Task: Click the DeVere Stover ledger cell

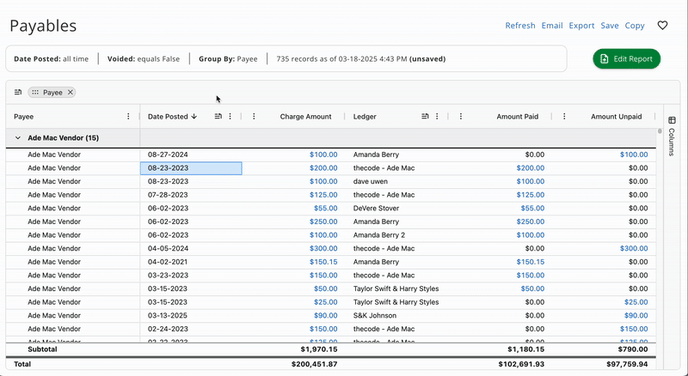Action: [376, 208]
